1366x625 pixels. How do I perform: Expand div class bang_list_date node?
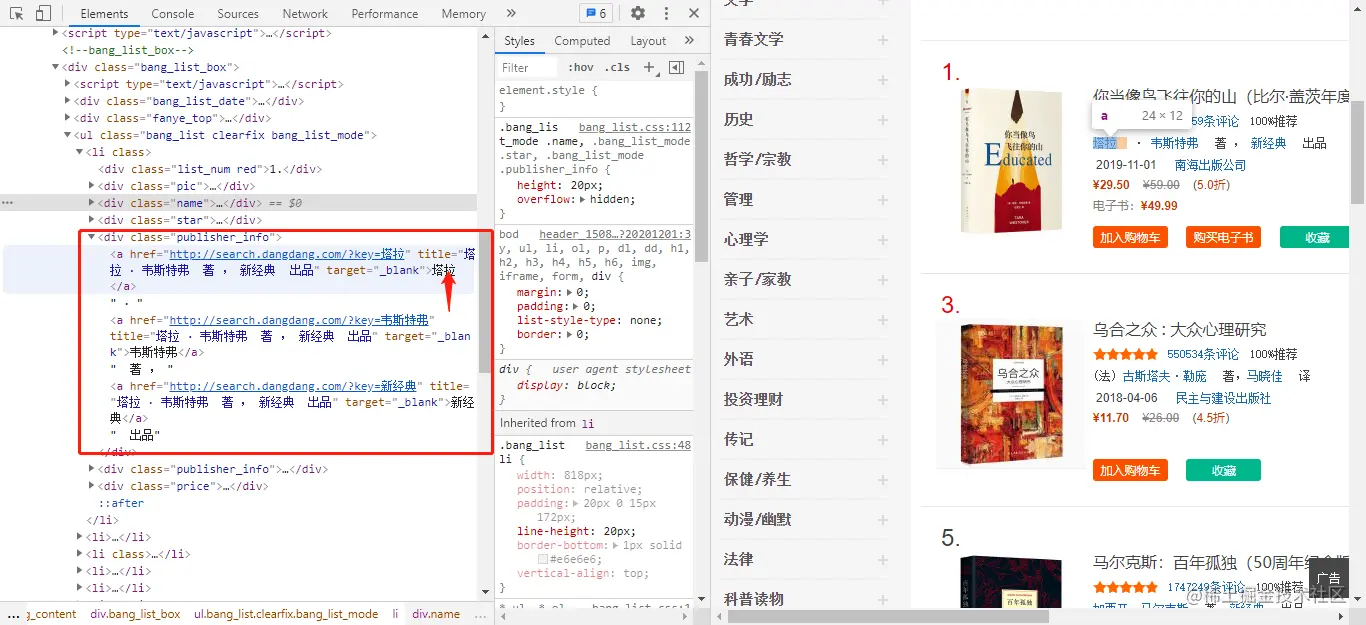coord(68,101)
